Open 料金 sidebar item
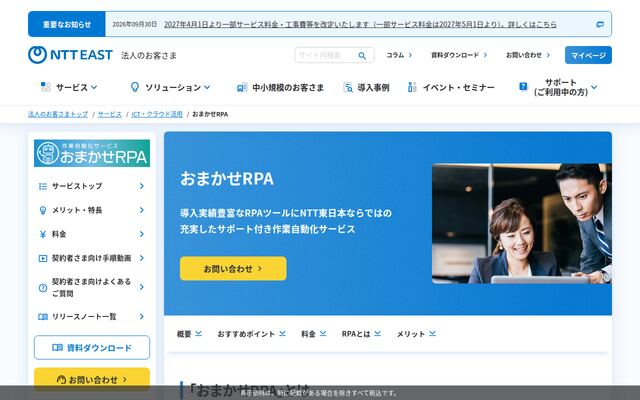Image resolution: width=640 pixels, height=400 pixels. 92,234
